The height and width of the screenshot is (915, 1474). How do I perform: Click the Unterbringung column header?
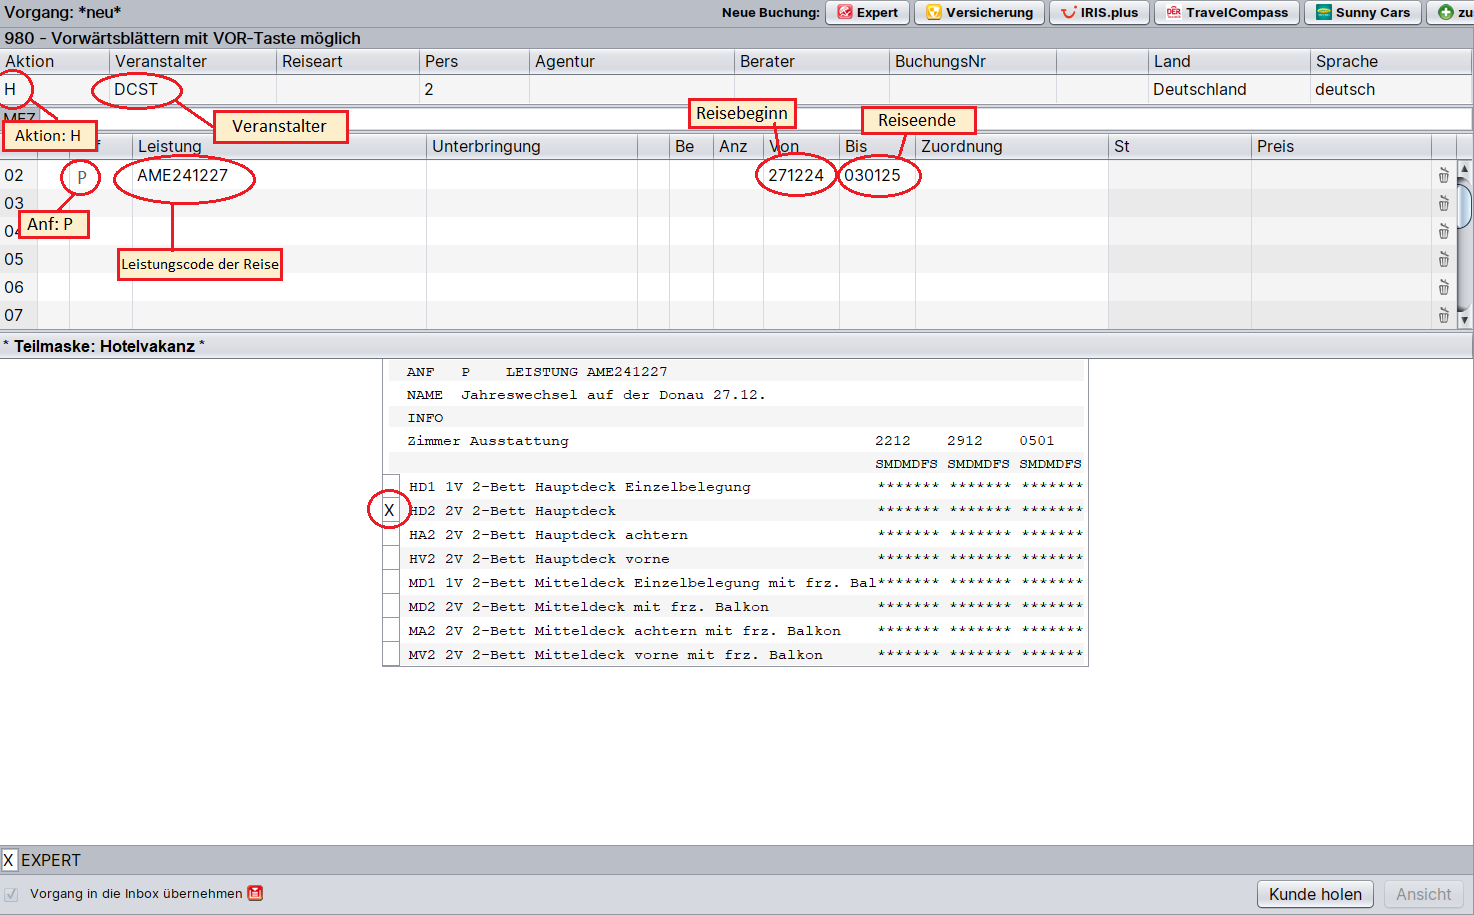[x=486, y=146]
